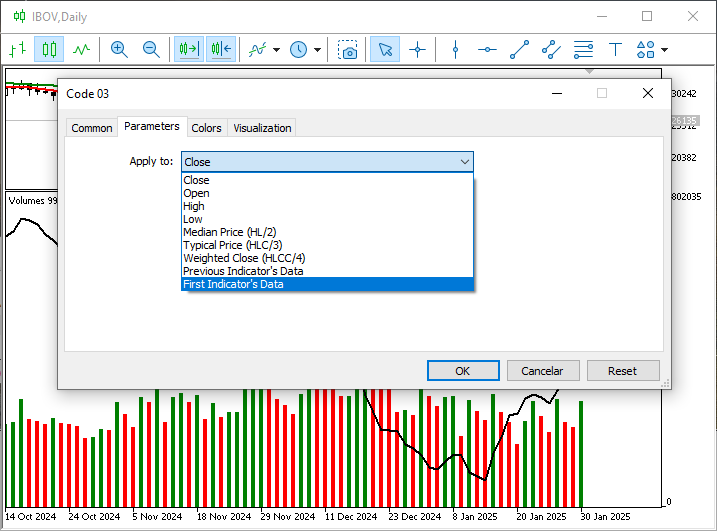
Task: Take chart screenshot with camera icon
Action: [x=347, y=49]
